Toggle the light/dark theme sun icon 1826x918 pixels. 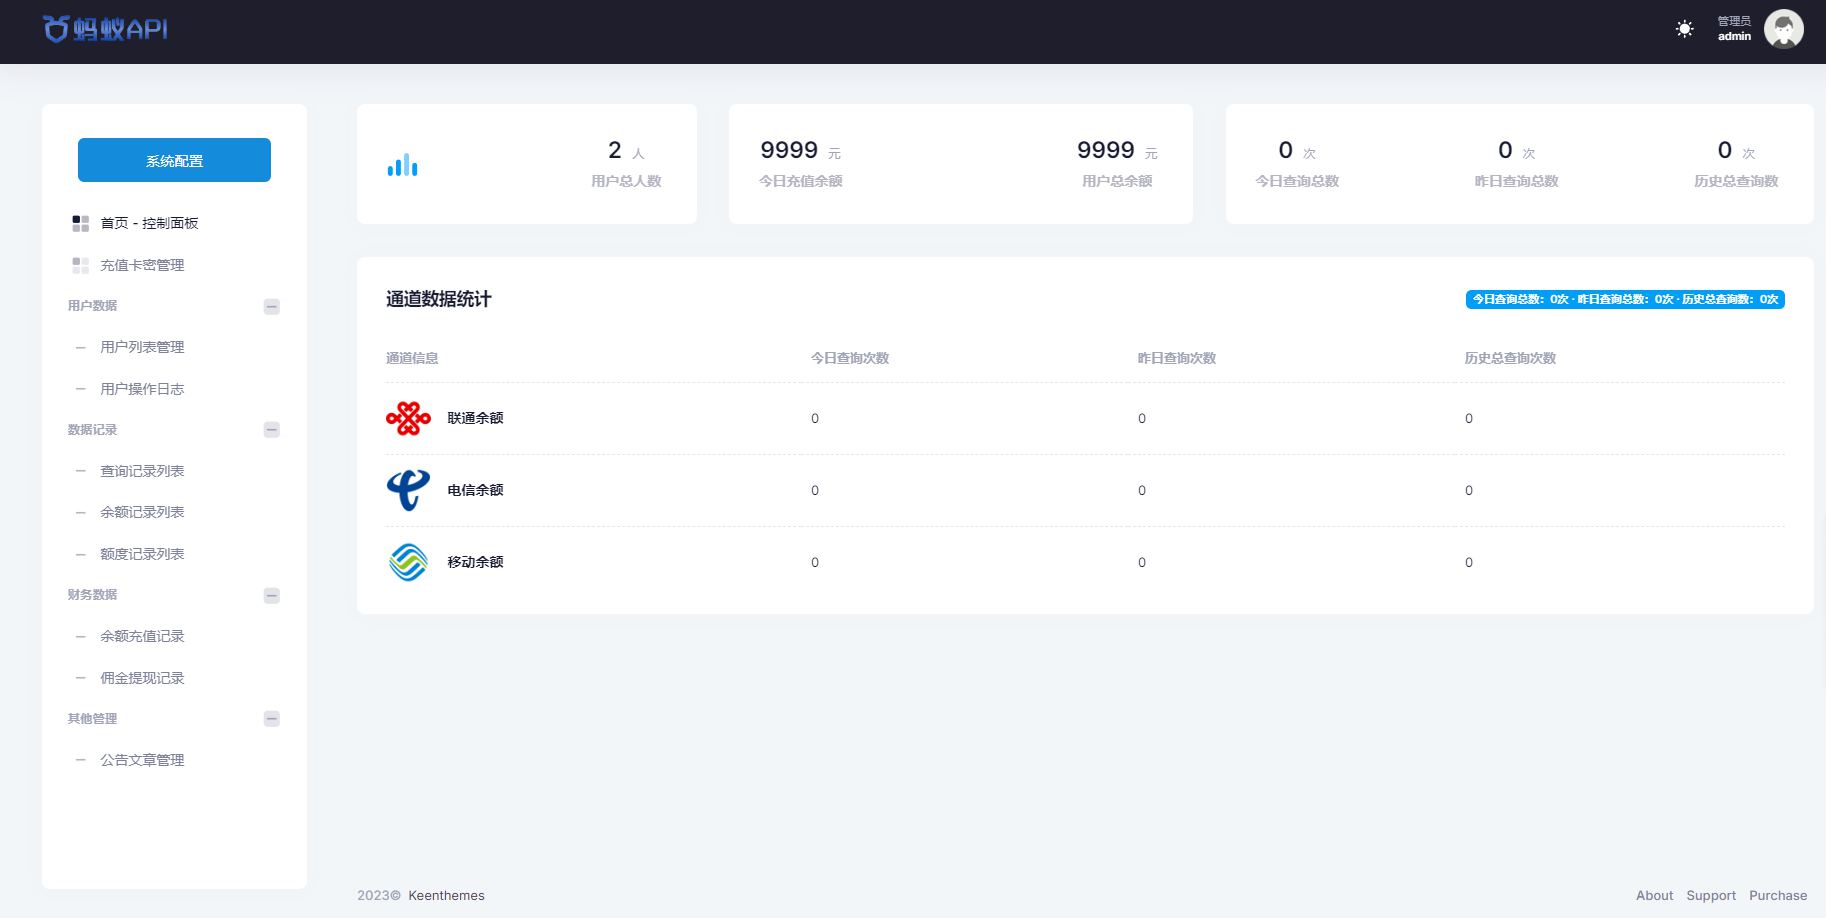[1684, 29]
